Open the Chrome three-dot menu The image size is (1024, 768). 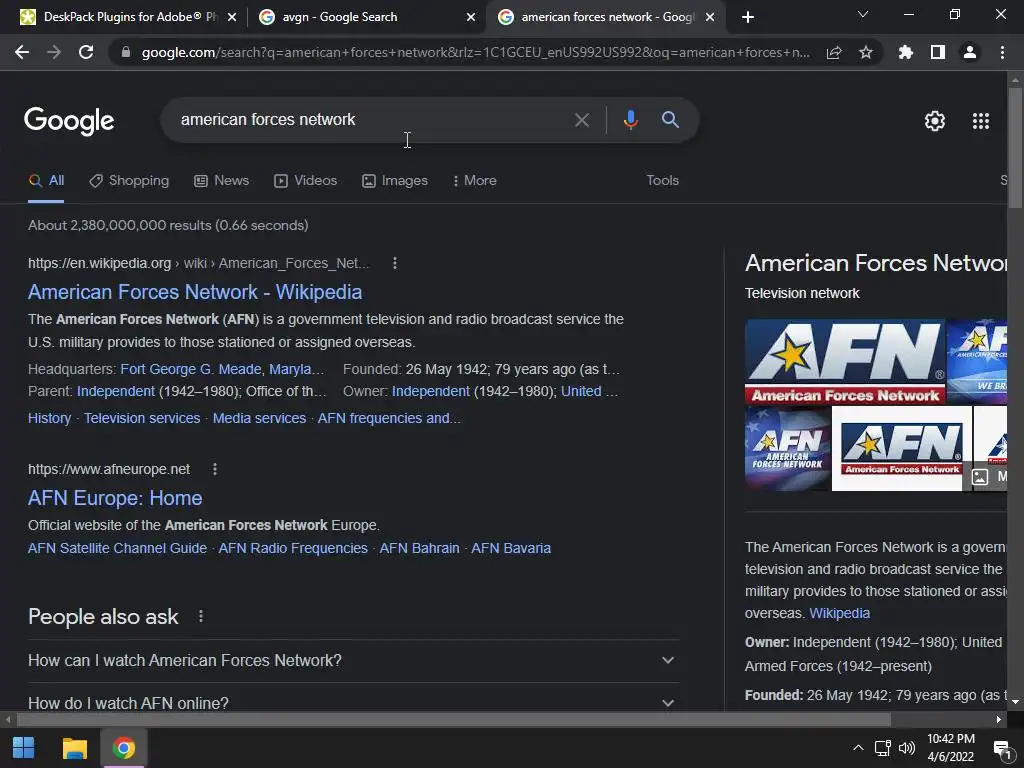tap(1002, 52)
